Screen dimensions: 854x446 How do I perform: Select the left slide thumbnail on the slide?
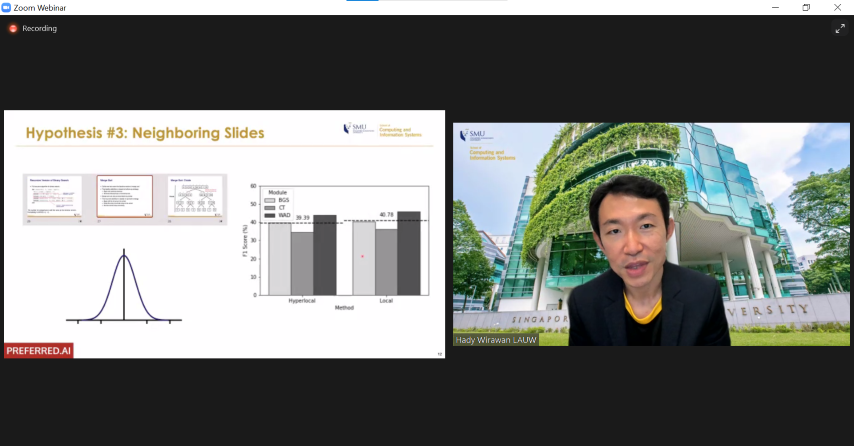point(53,196)
